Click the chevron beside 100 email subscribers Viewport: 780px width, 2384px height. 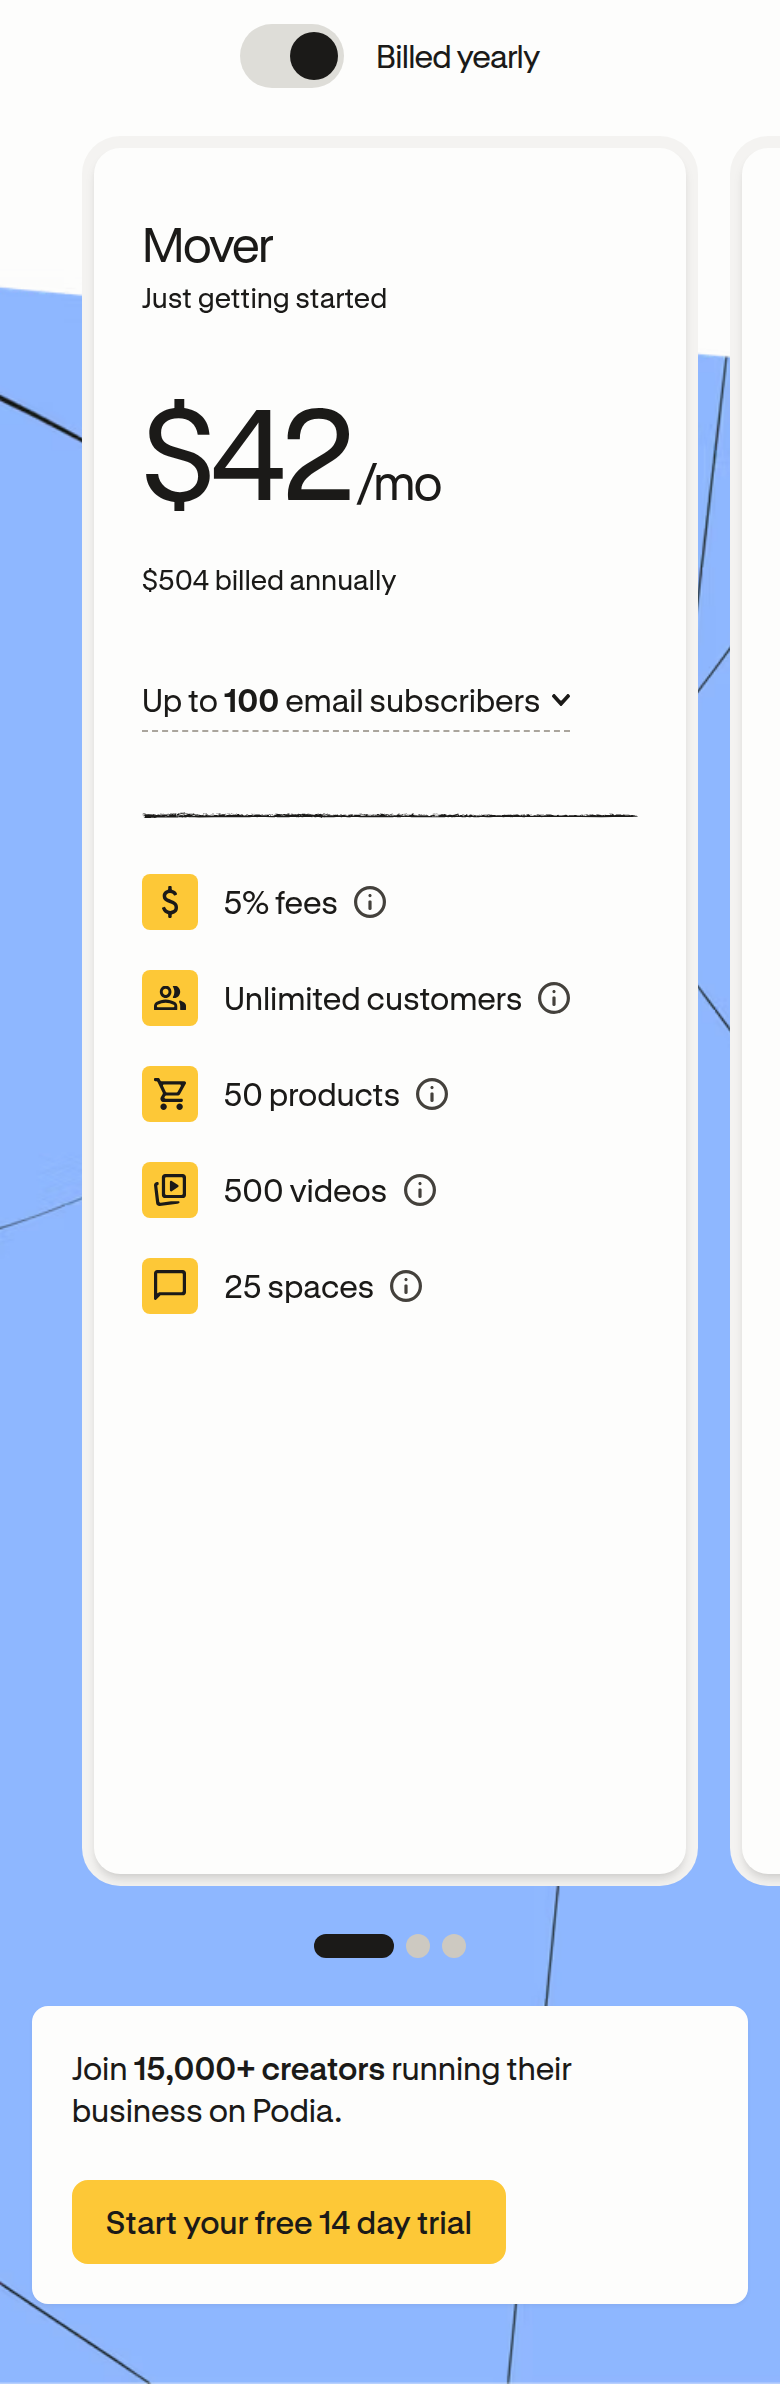coord(561,700)
